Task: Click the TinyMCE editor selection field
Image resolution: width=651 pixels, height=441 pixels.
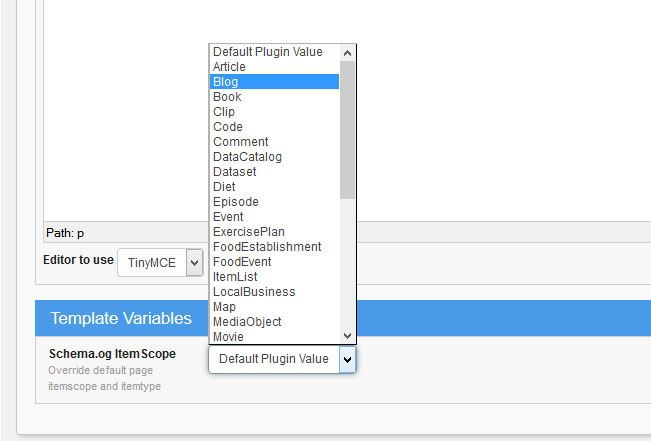Action: point(160,262)
